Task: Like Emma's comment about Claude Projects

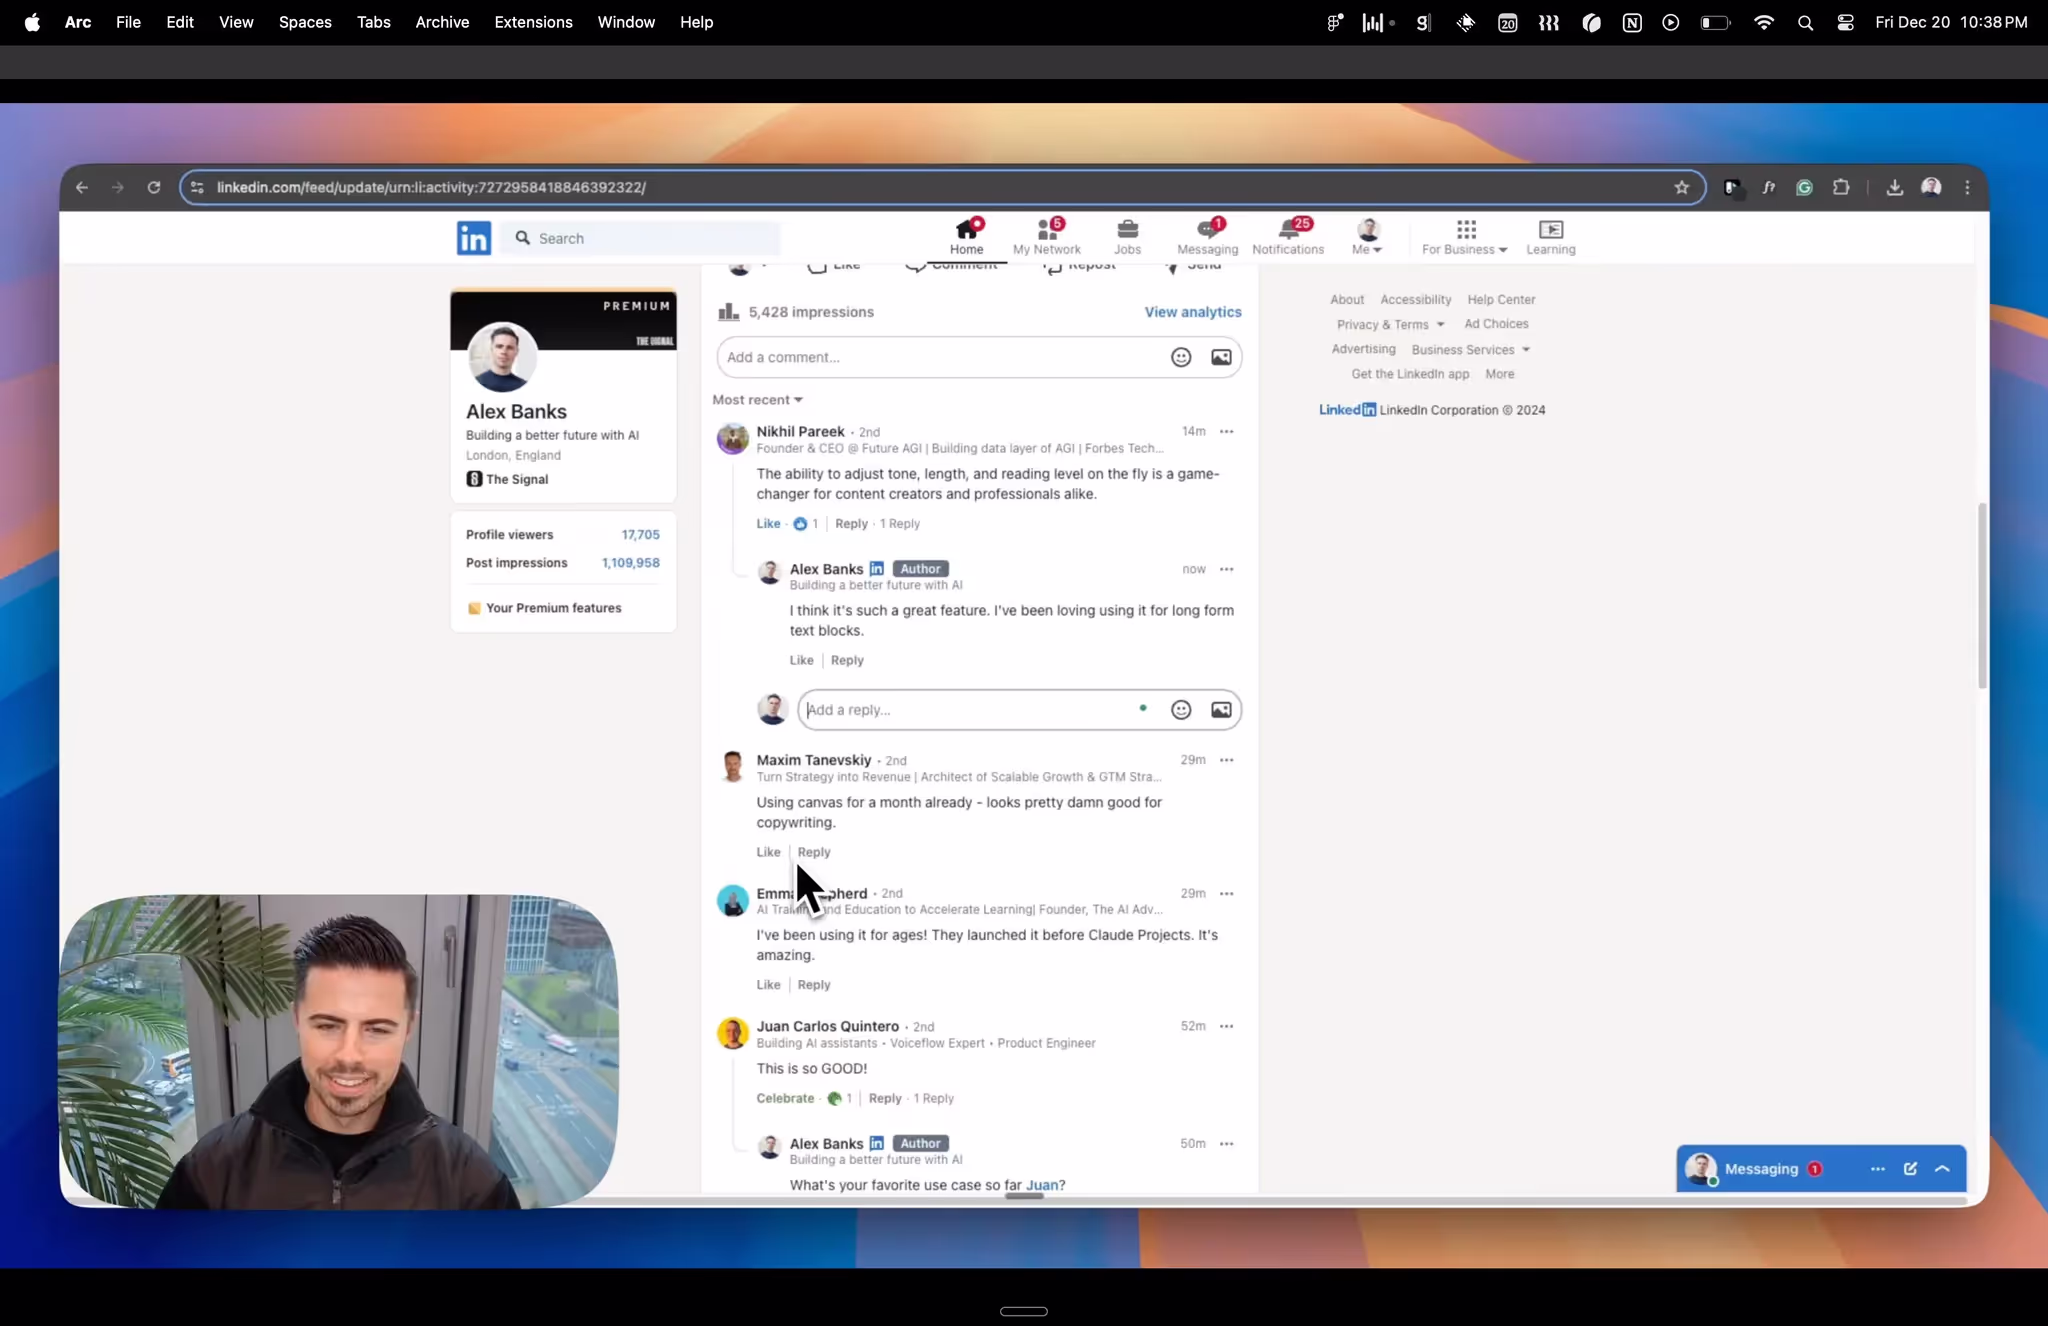Action: 768,985
